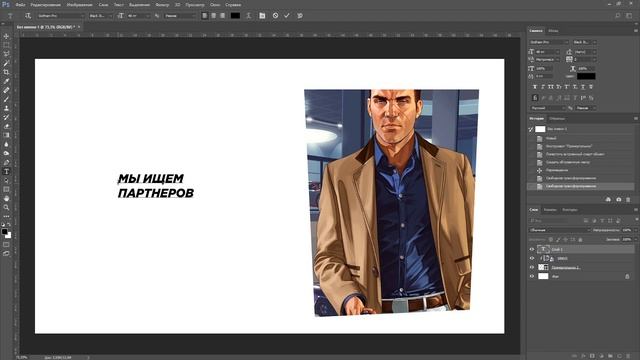Cancel current text edits
Image resolution: width=640 pixels, height=360 pixels.
pyautogui.click(x=276, y=16)
